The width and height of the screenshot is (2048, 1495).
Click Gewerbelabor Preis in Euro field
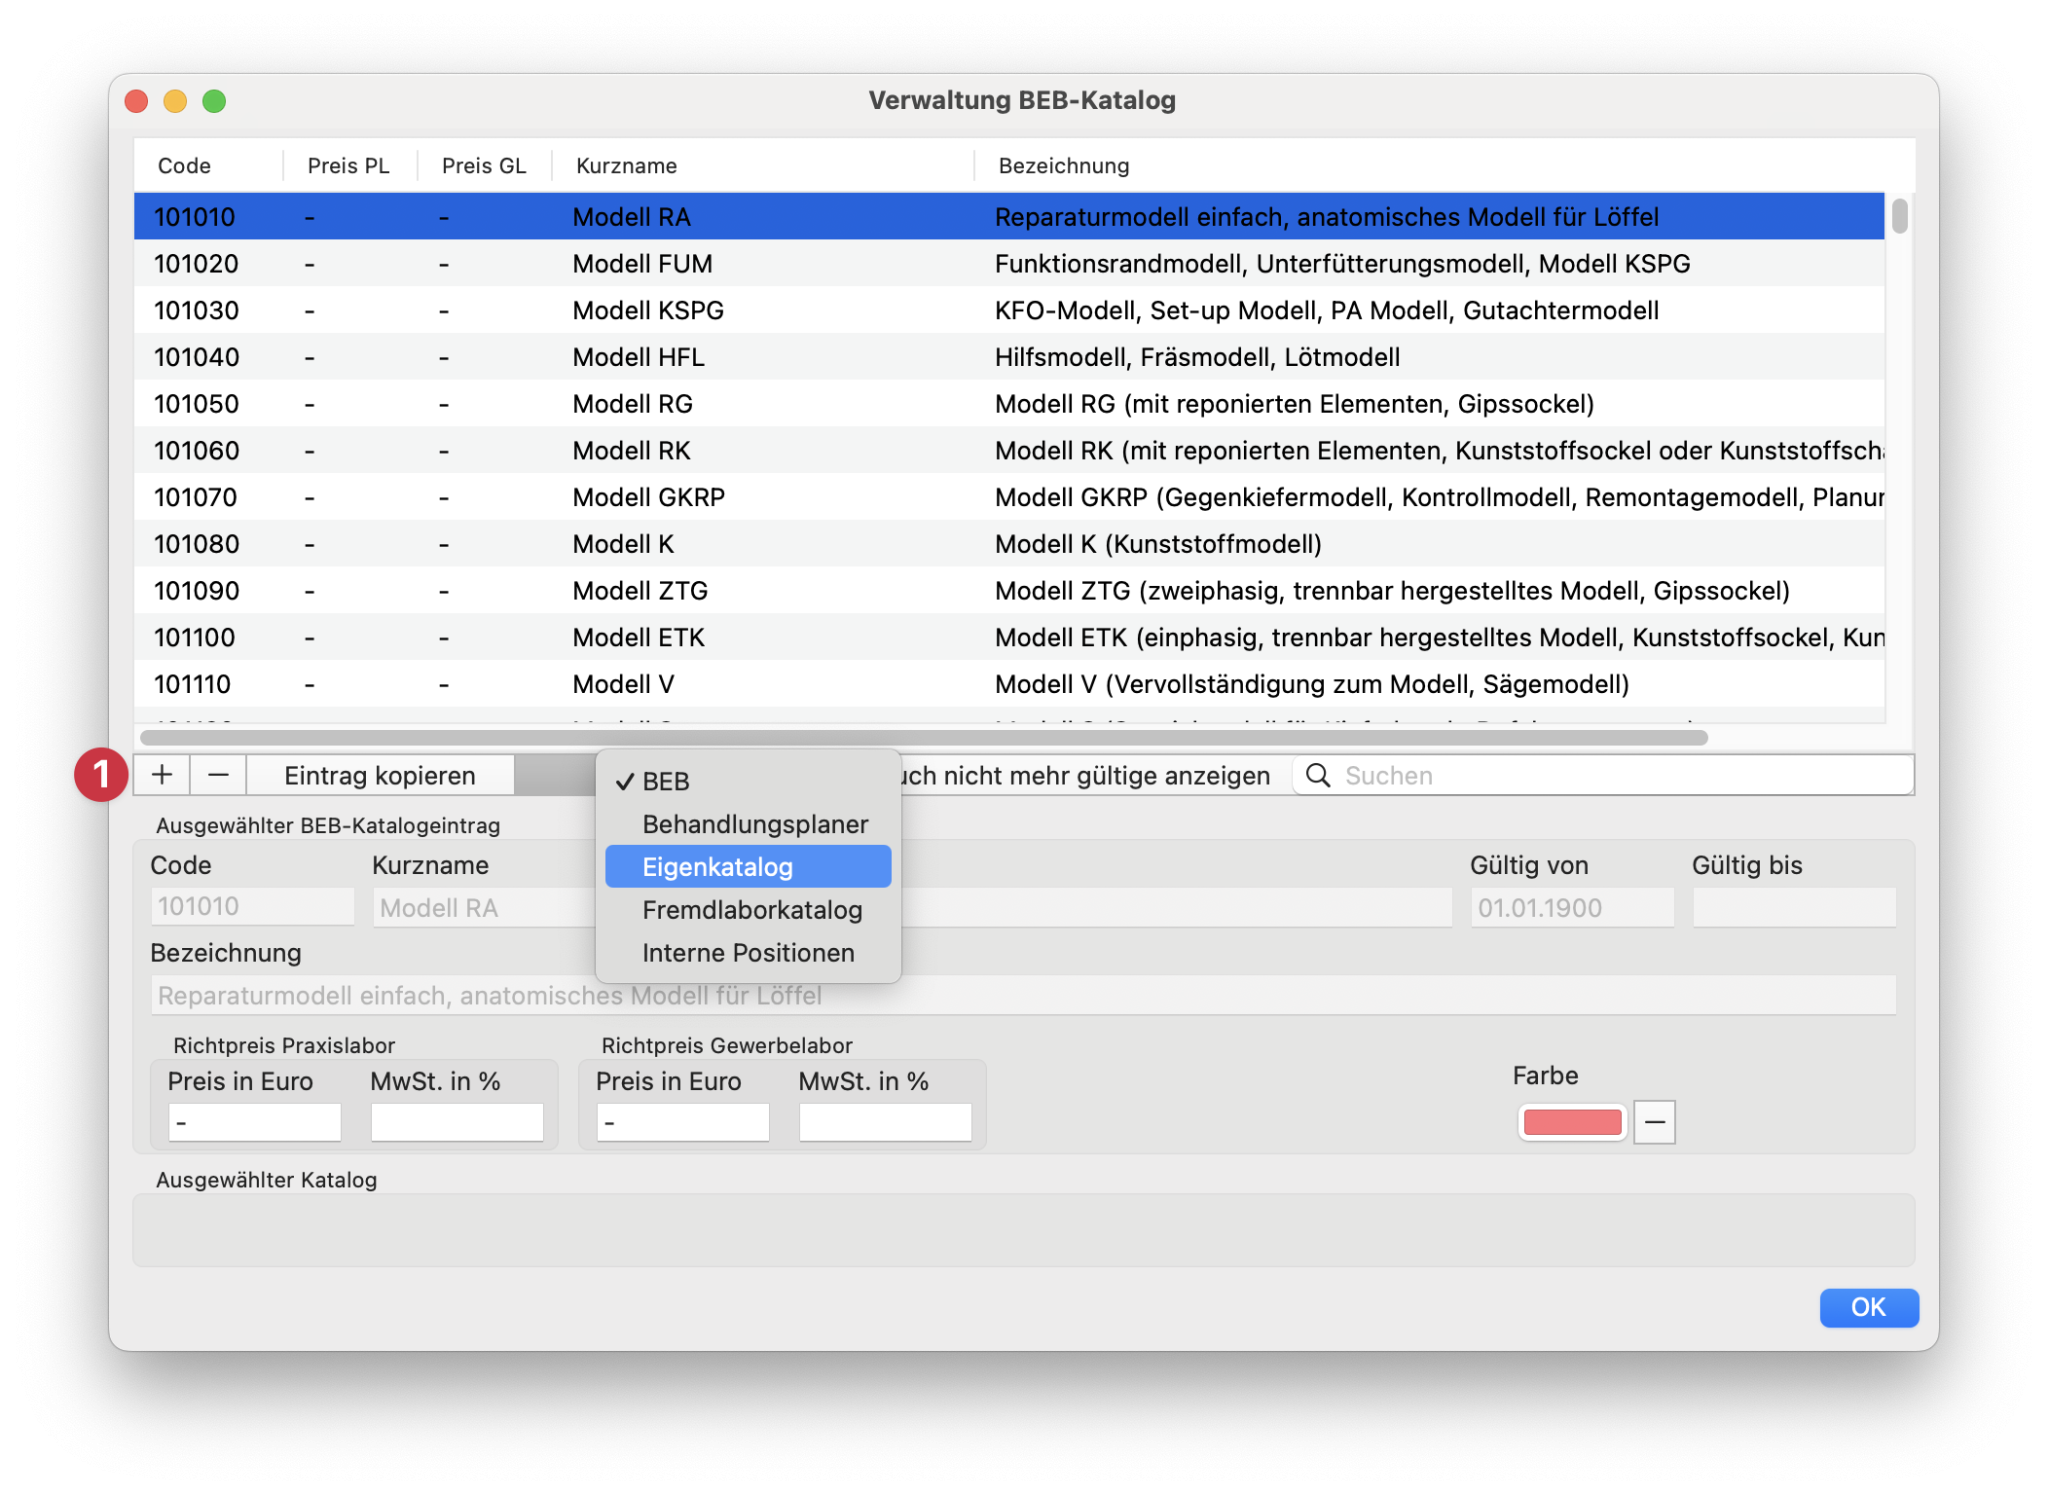683,1122
